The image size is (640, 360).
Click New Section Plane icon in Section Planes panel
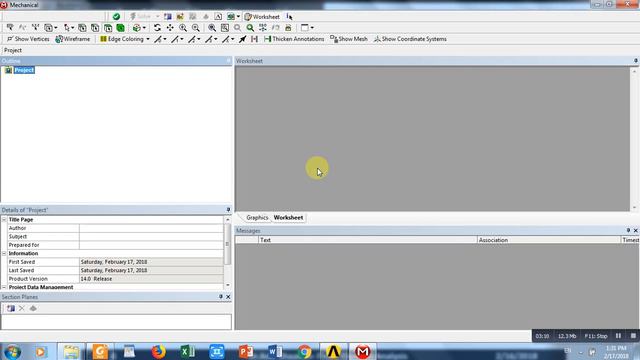click(x=11, y=308)
